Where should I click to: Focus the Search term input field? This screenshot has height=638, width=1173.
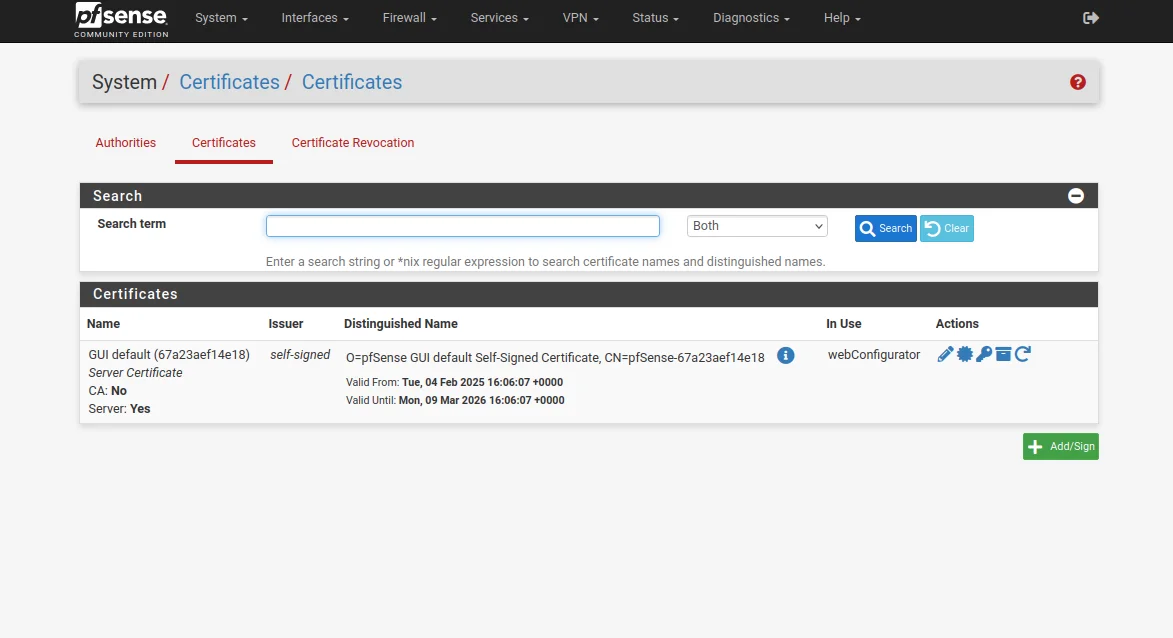[462, 226]
